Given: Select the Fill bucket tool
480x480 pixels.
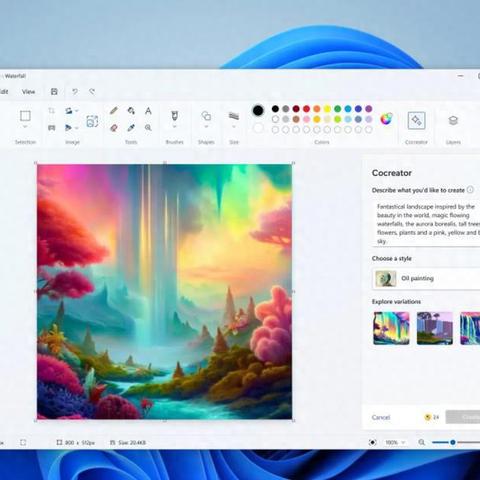Looking at the screenshot, I should click(131, 111).
